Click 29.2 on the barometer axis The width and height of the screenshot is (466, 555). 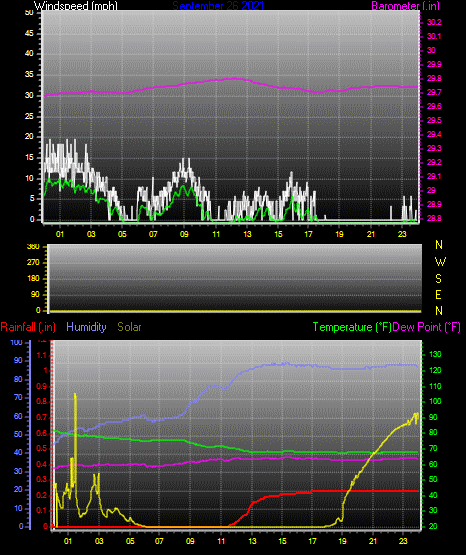click(434, 162)
